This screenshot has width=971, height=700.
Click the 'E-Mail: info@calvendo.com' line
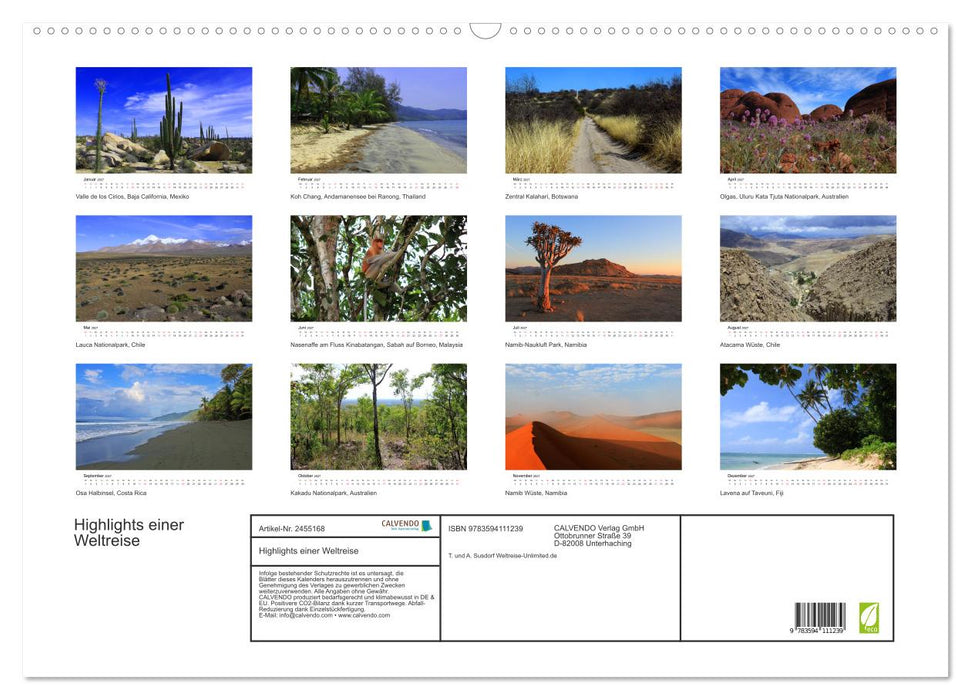point(324,615)
